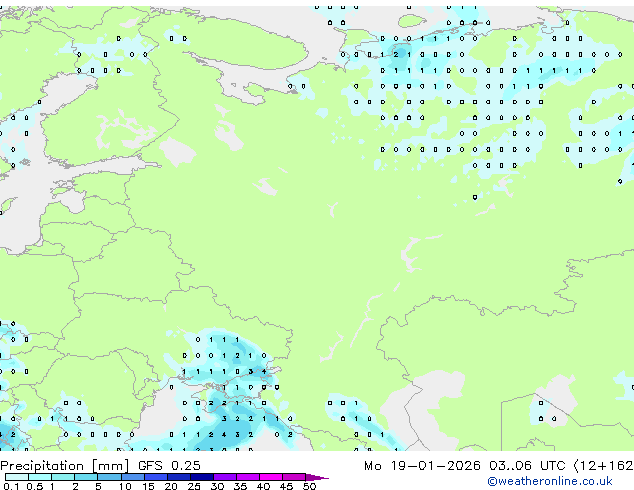Click the 45–50 mm legend color swatch
This screenshot has width=634, height=490.
pos(294,477)
